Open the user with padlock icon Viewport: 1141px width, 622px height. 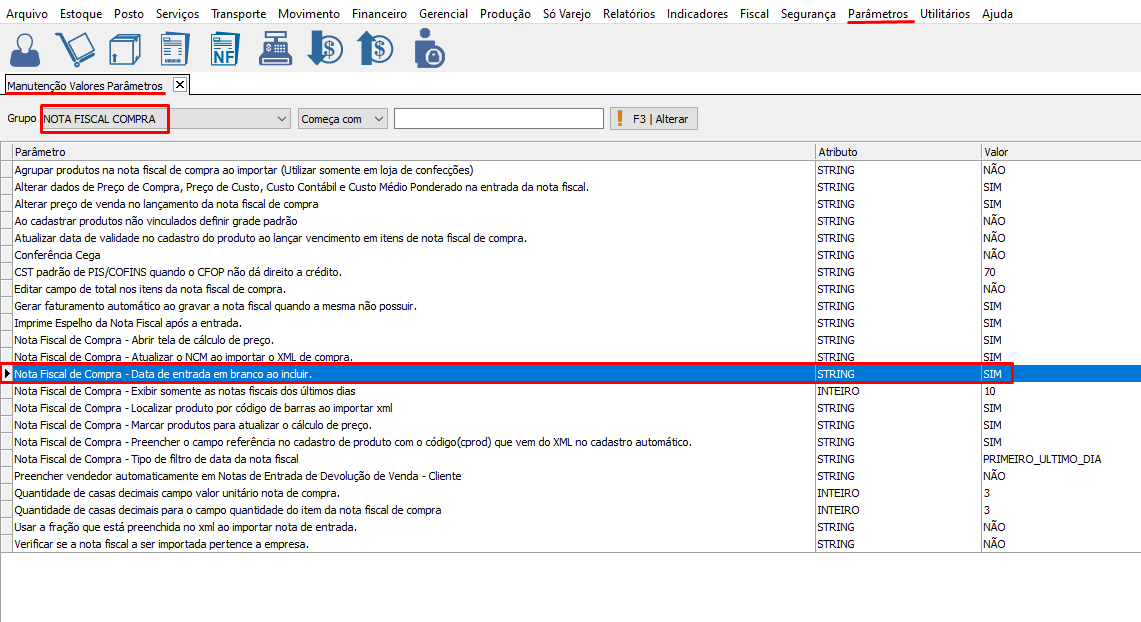point(428,48)
